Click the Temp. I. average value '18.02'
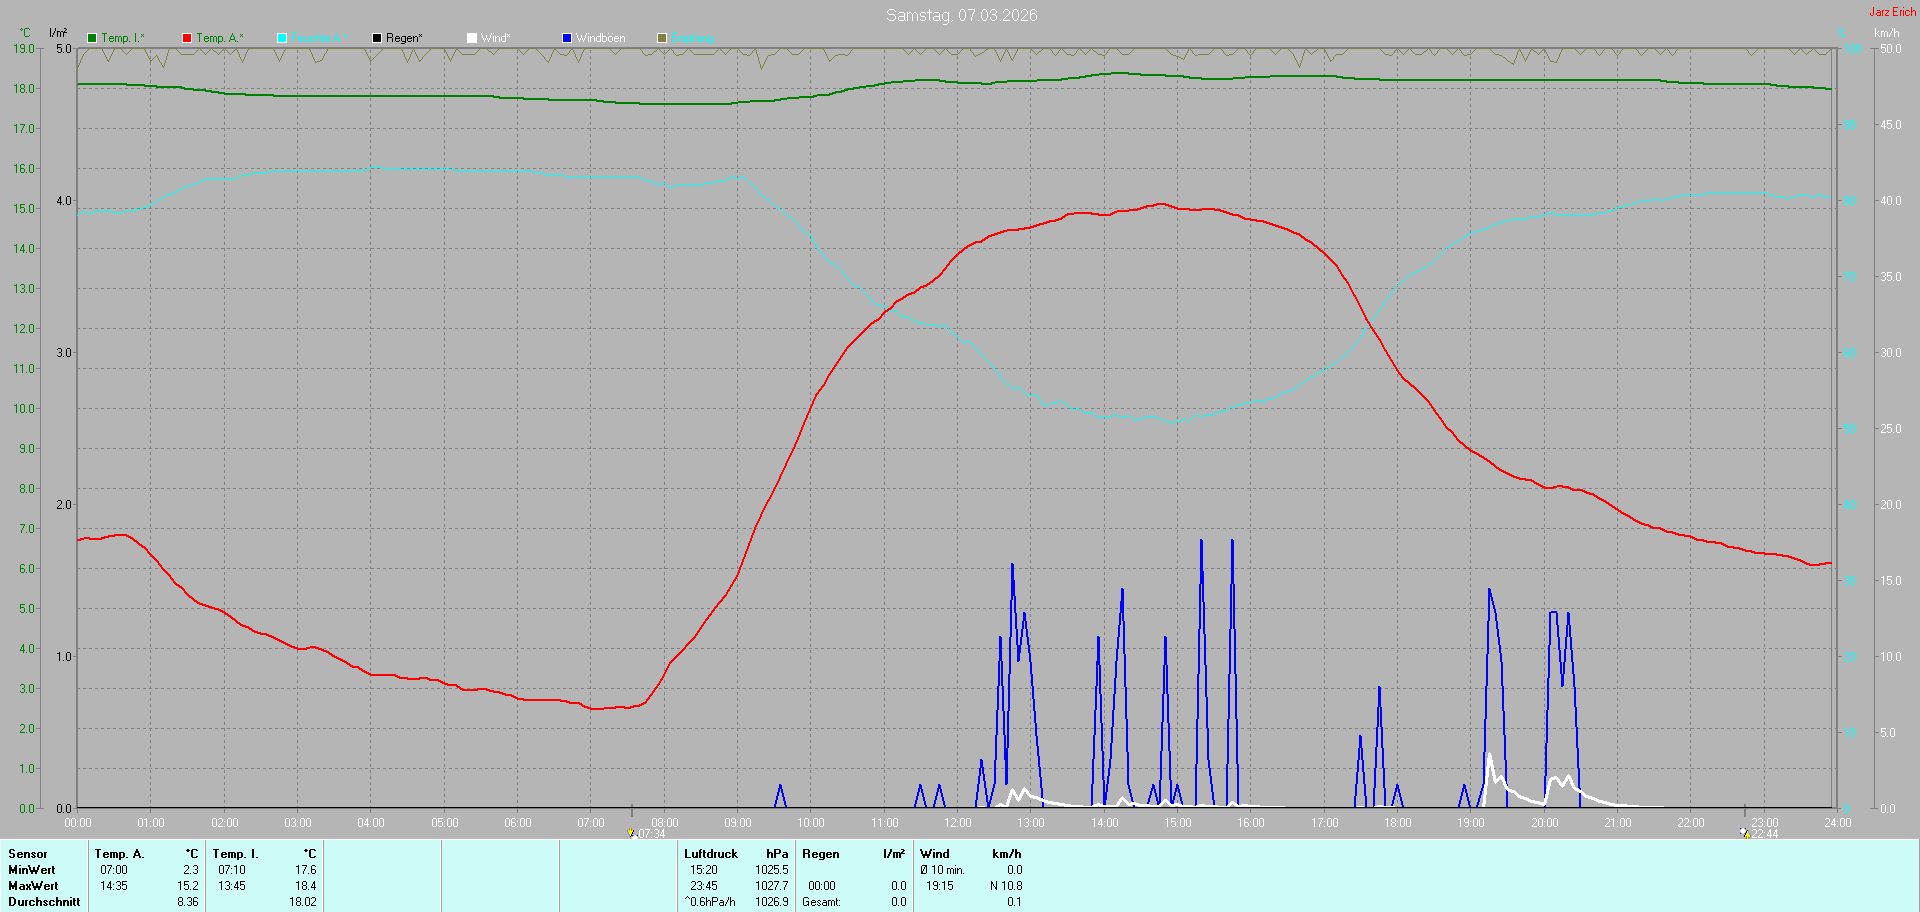 tap(303, 902)
